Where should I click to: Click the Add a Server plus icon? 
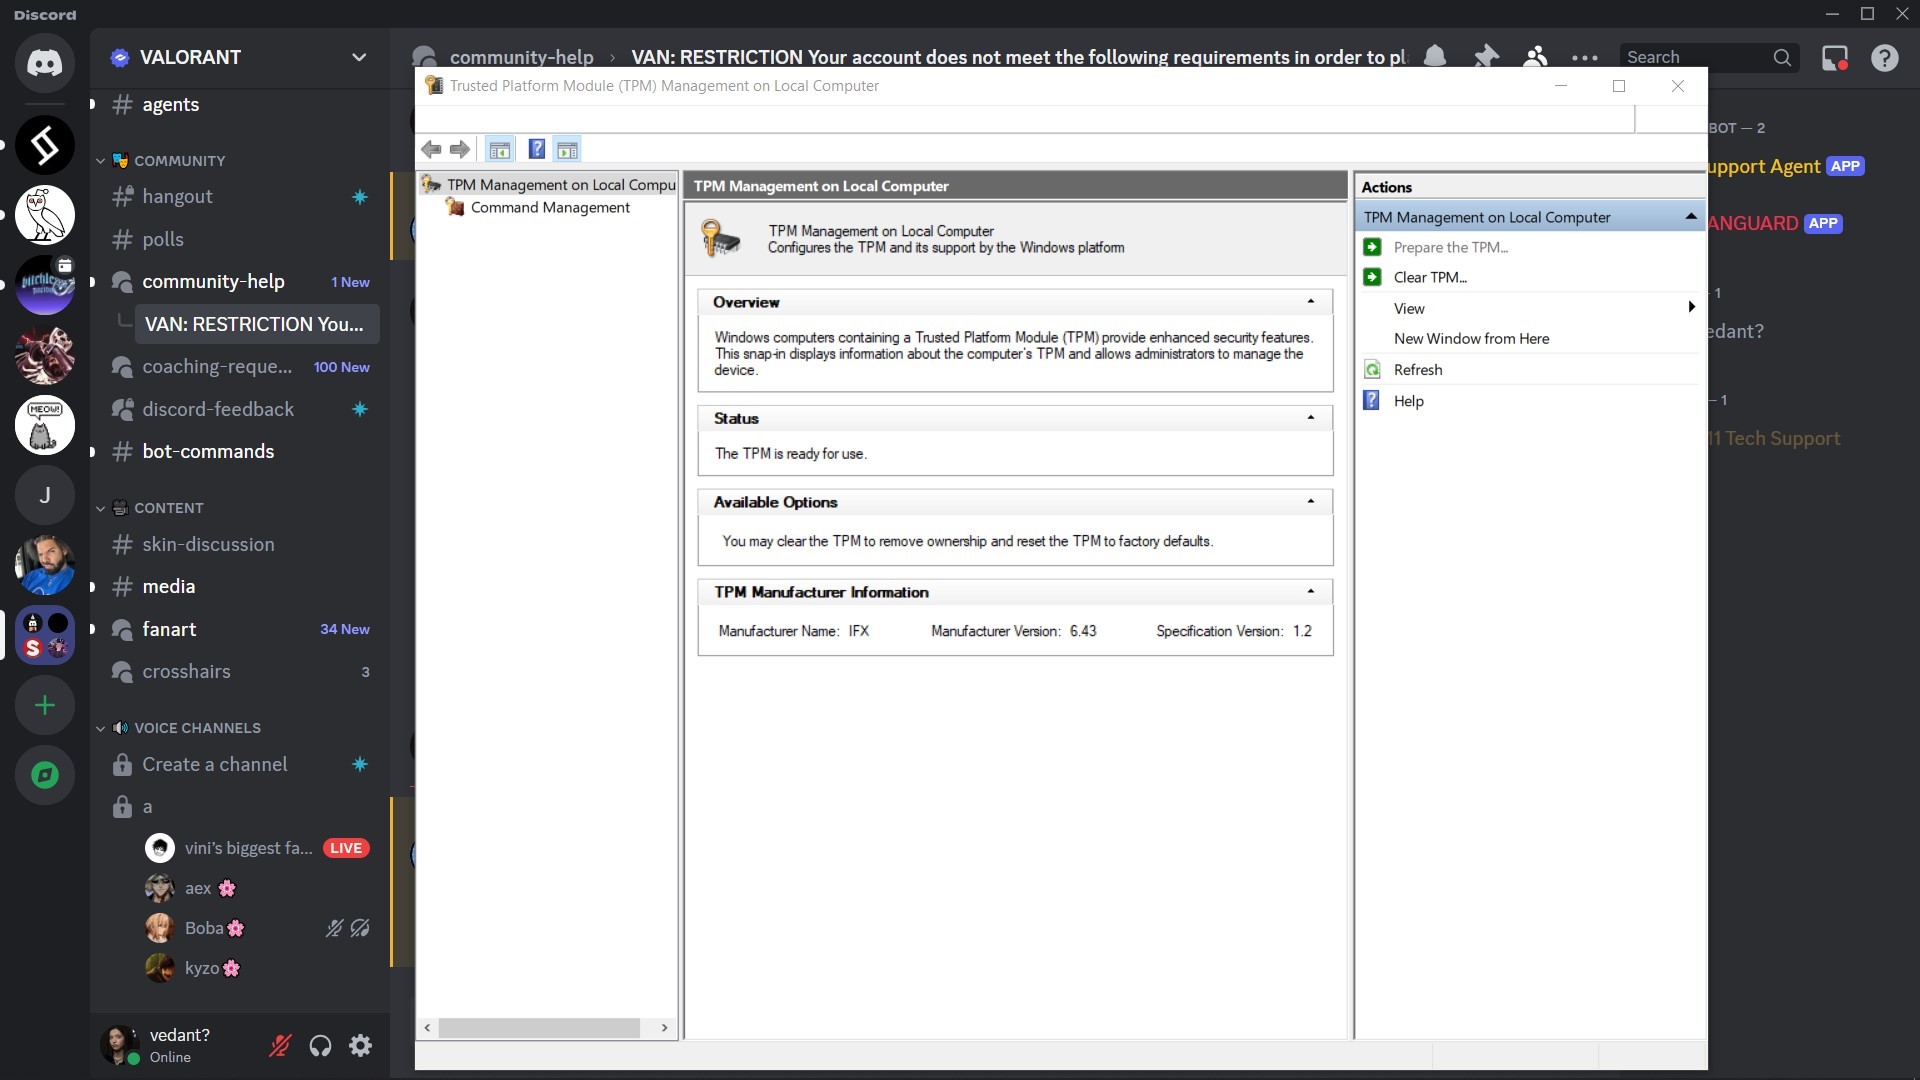tap(44, 706)
